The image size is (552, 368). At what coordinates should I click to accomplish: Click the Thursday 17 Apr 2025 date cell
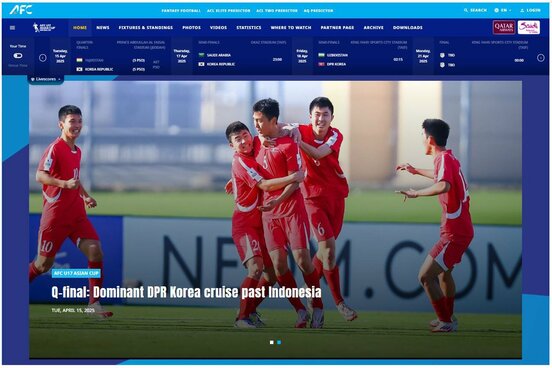(182, 56)
